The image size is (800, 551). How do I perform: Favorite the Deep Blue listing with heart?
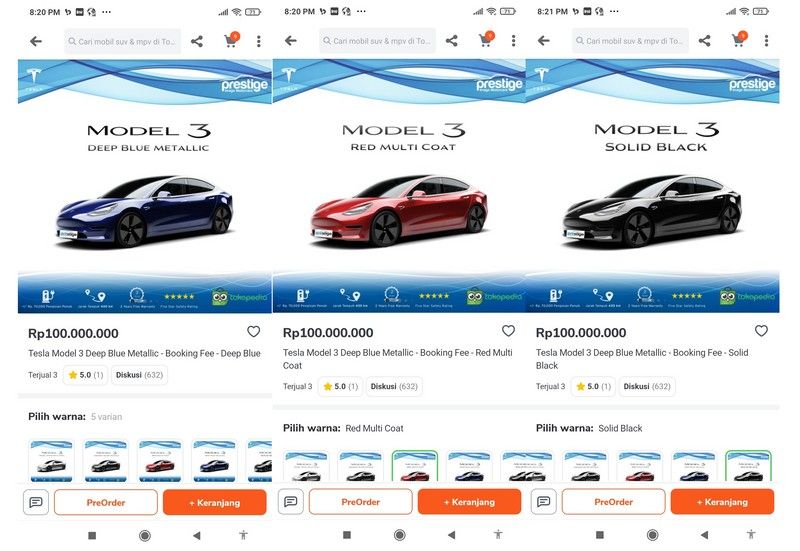tap(254, 332)
